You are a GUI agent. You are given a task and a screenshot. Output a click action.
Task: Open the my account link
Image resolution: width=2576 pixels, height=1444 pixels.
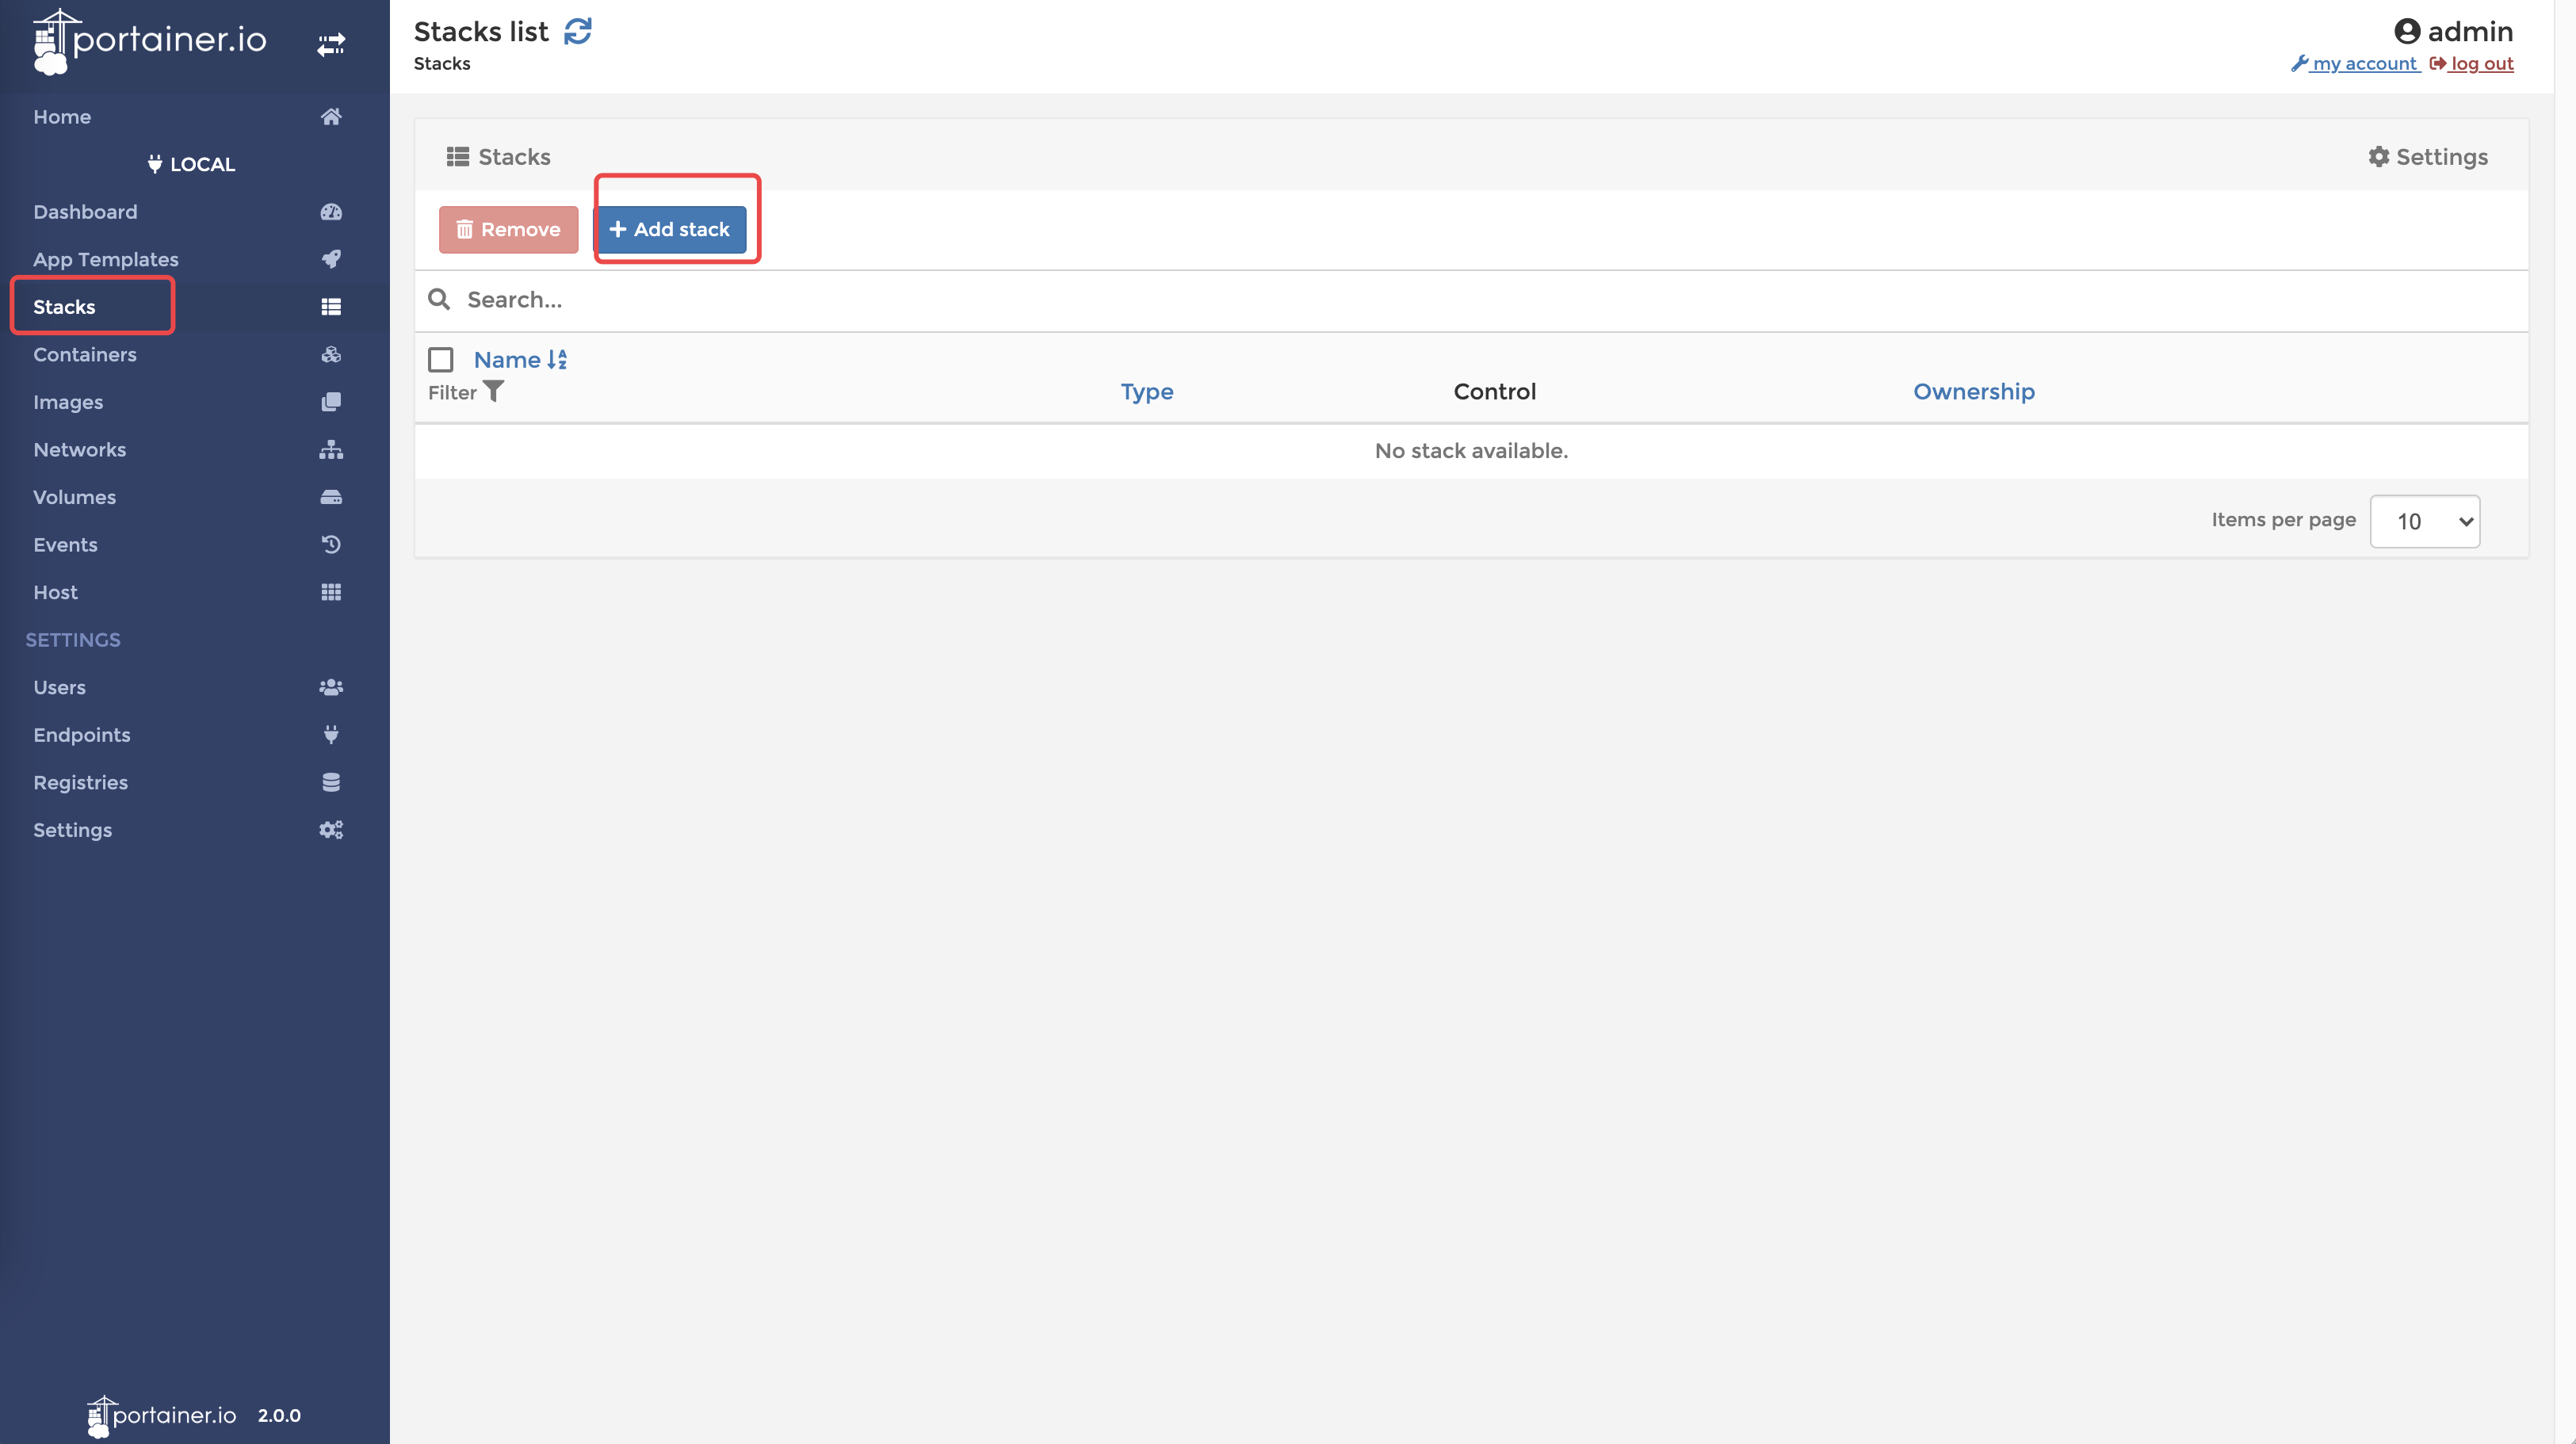tap(2362, 64)
